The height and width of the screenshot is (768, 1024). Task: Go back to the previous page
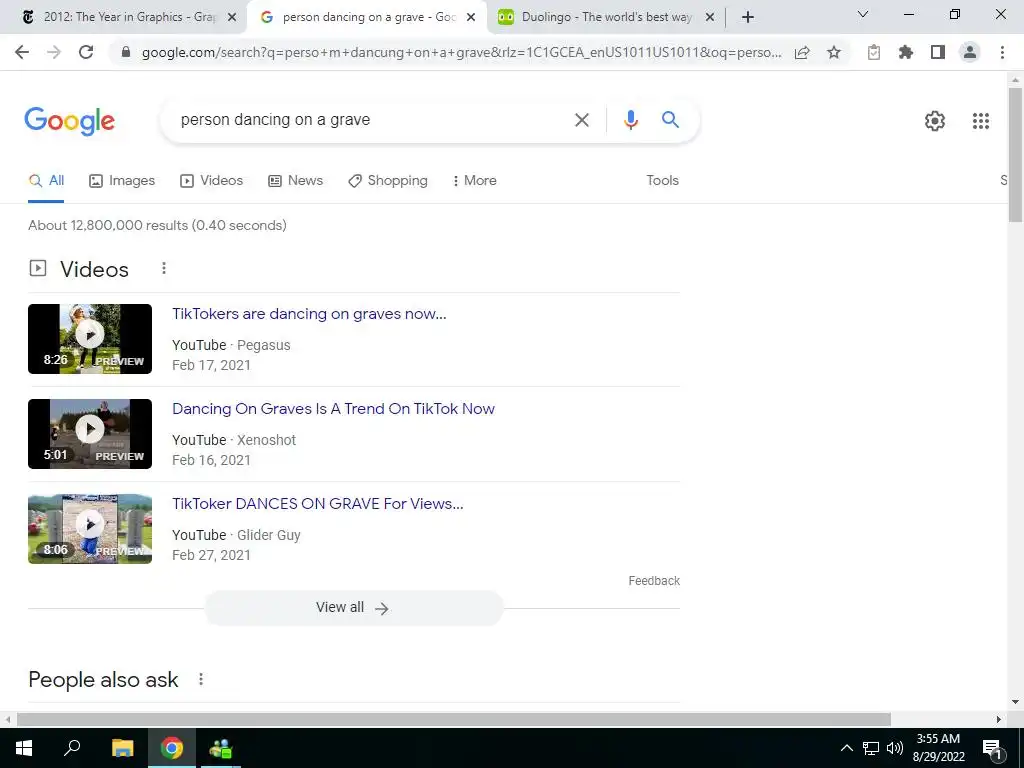pyautogui.click(x=22, y=52)
